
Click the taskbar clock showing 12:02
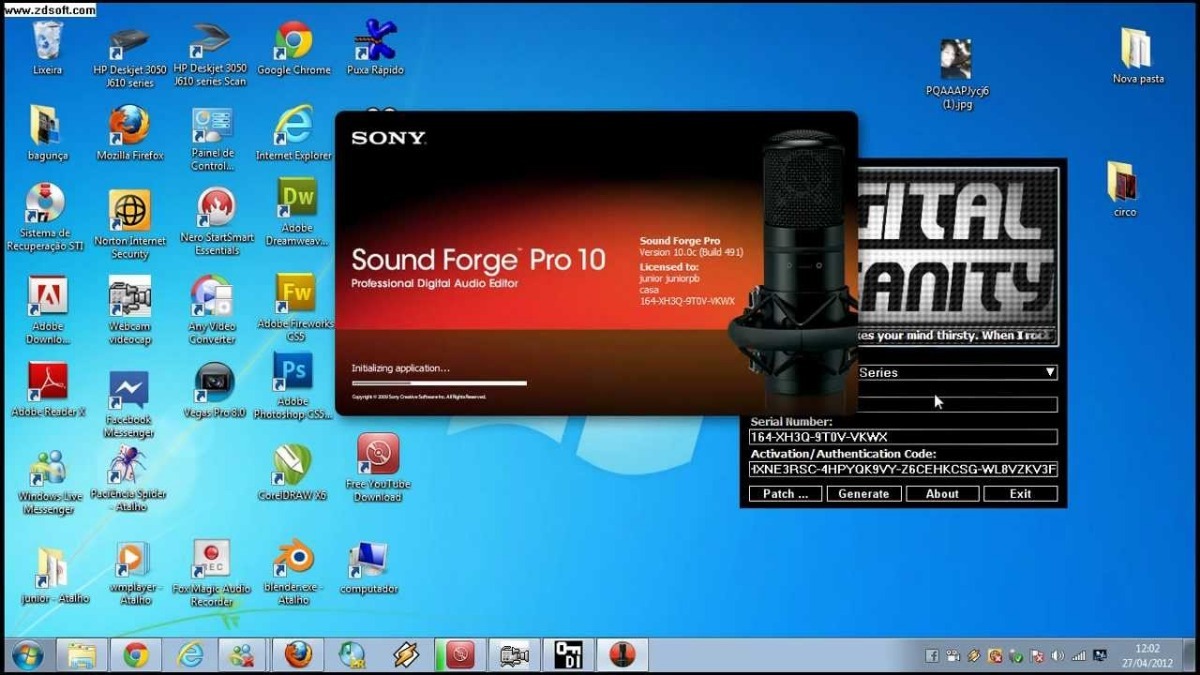[x=1149, y=656]
